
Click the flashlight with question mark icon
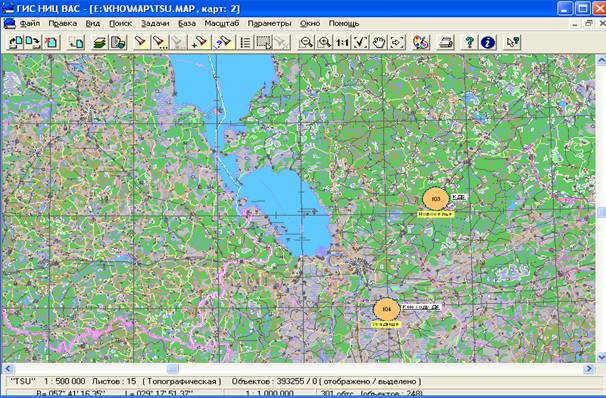click(x=223, y=42)
